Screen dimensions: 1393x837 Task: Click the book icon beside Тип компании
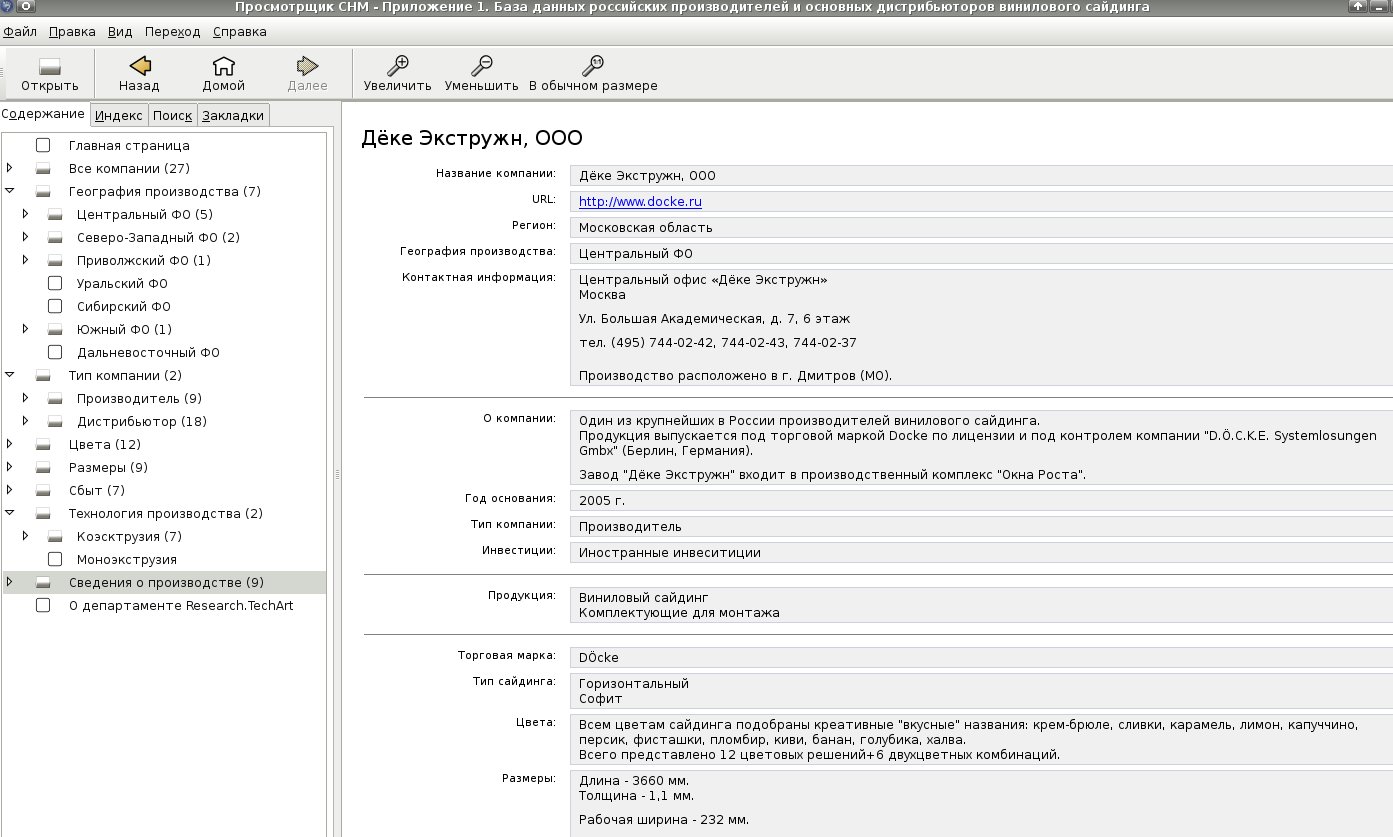pos(43,375)
